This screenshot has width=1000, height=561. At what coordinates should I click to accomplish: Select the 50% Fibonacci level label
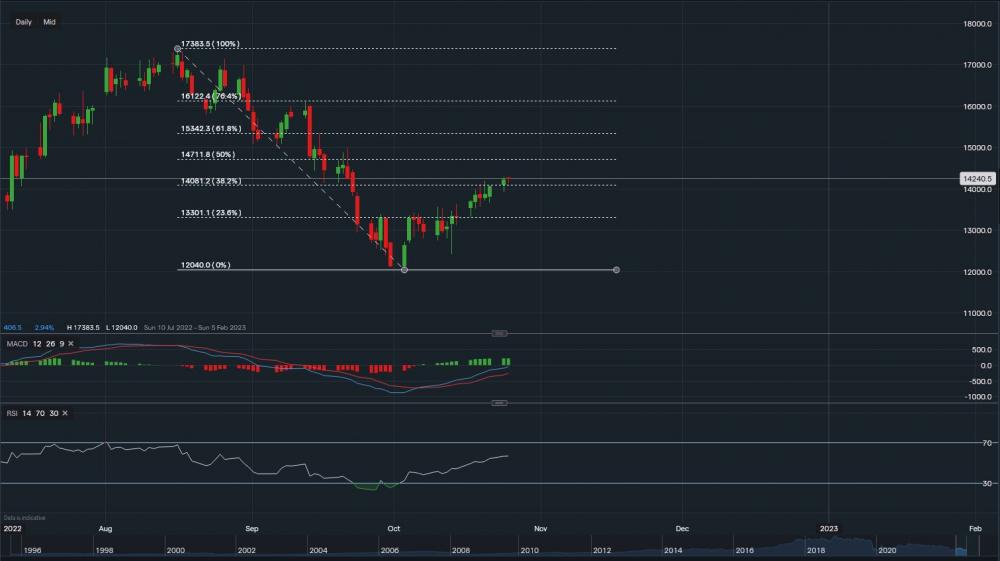point(208,155)
